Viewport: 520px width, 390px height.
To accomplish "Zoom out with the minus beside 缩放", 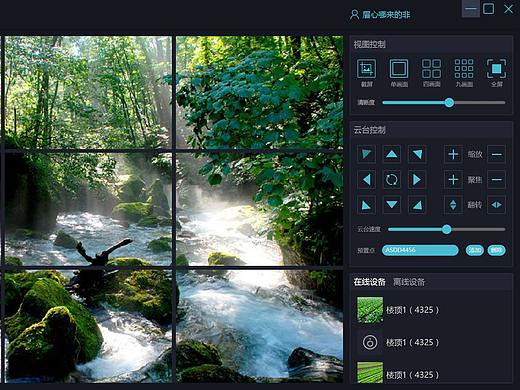I will click(x=496, y=154).
